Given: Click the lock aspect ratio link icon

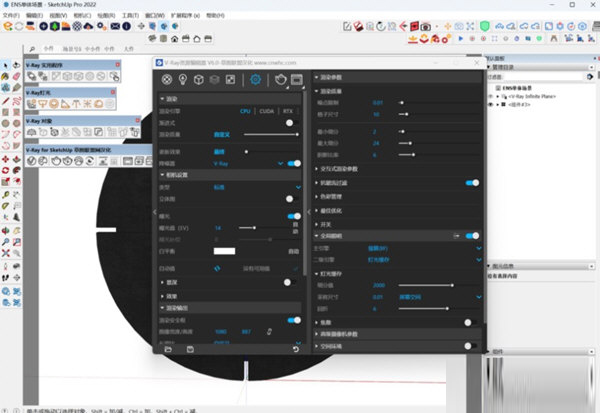Looking at the screenshot, I should click(269, 331).
